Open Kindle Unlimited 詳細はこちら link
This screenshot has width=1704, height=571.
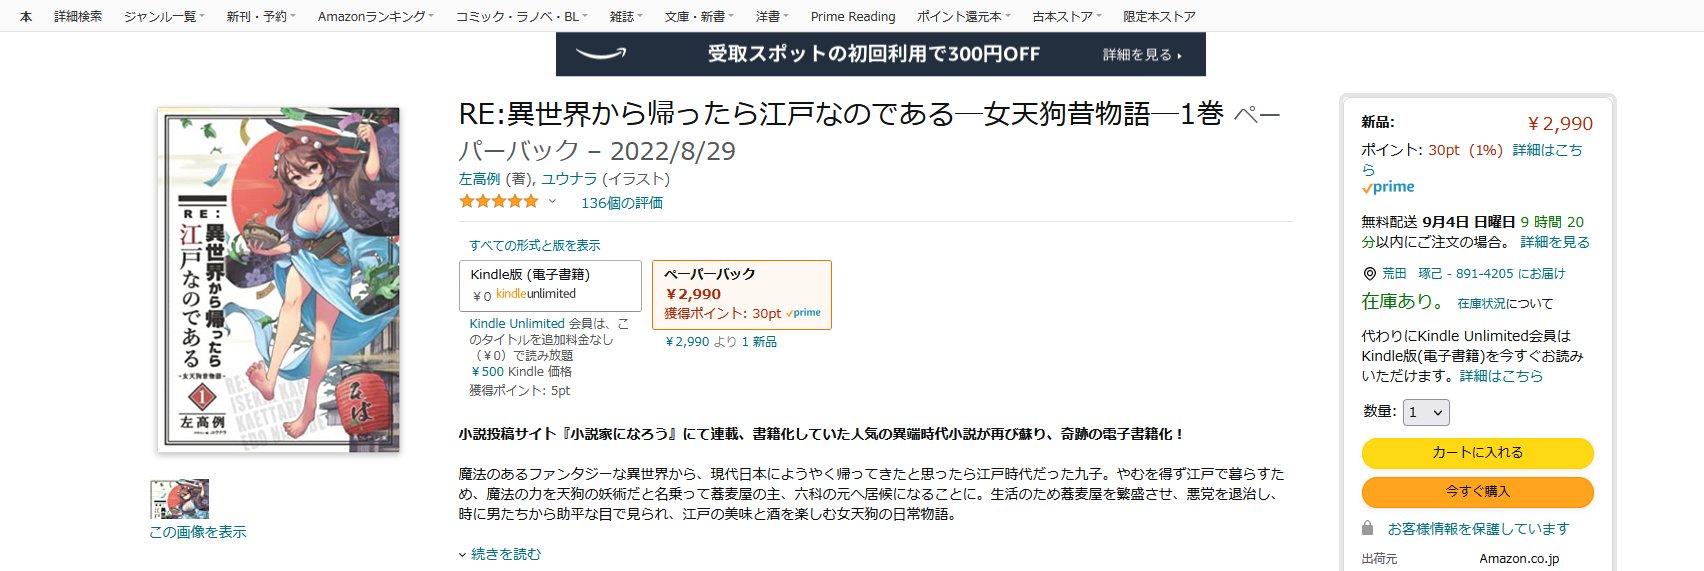(x=1501, y=376)
